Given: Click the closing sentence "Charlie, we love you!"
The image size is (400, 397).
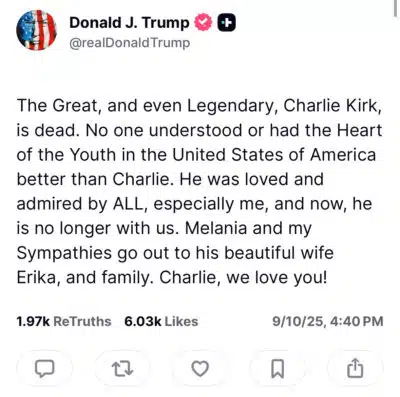Looking at the screenshot, I should coord(243,277).
